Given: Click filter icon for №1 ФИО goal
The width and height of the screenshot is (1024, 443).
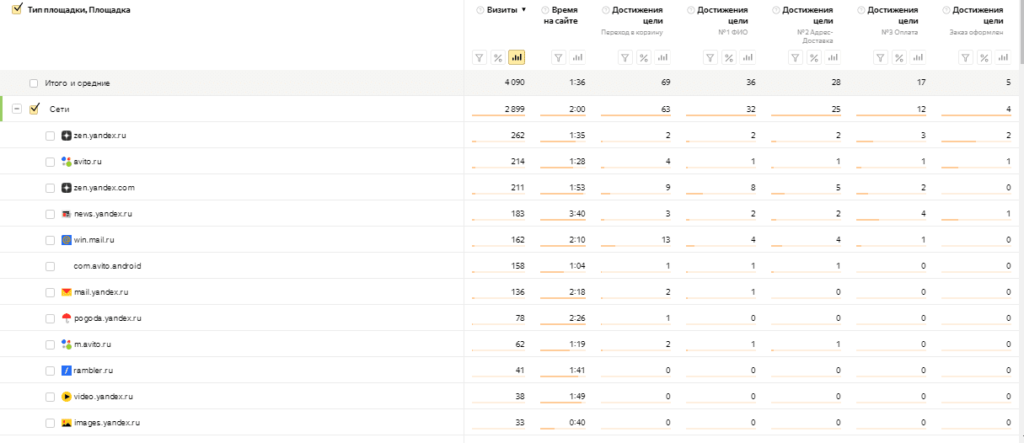Looking at the screenshot, I should click(x=711, y=58).
